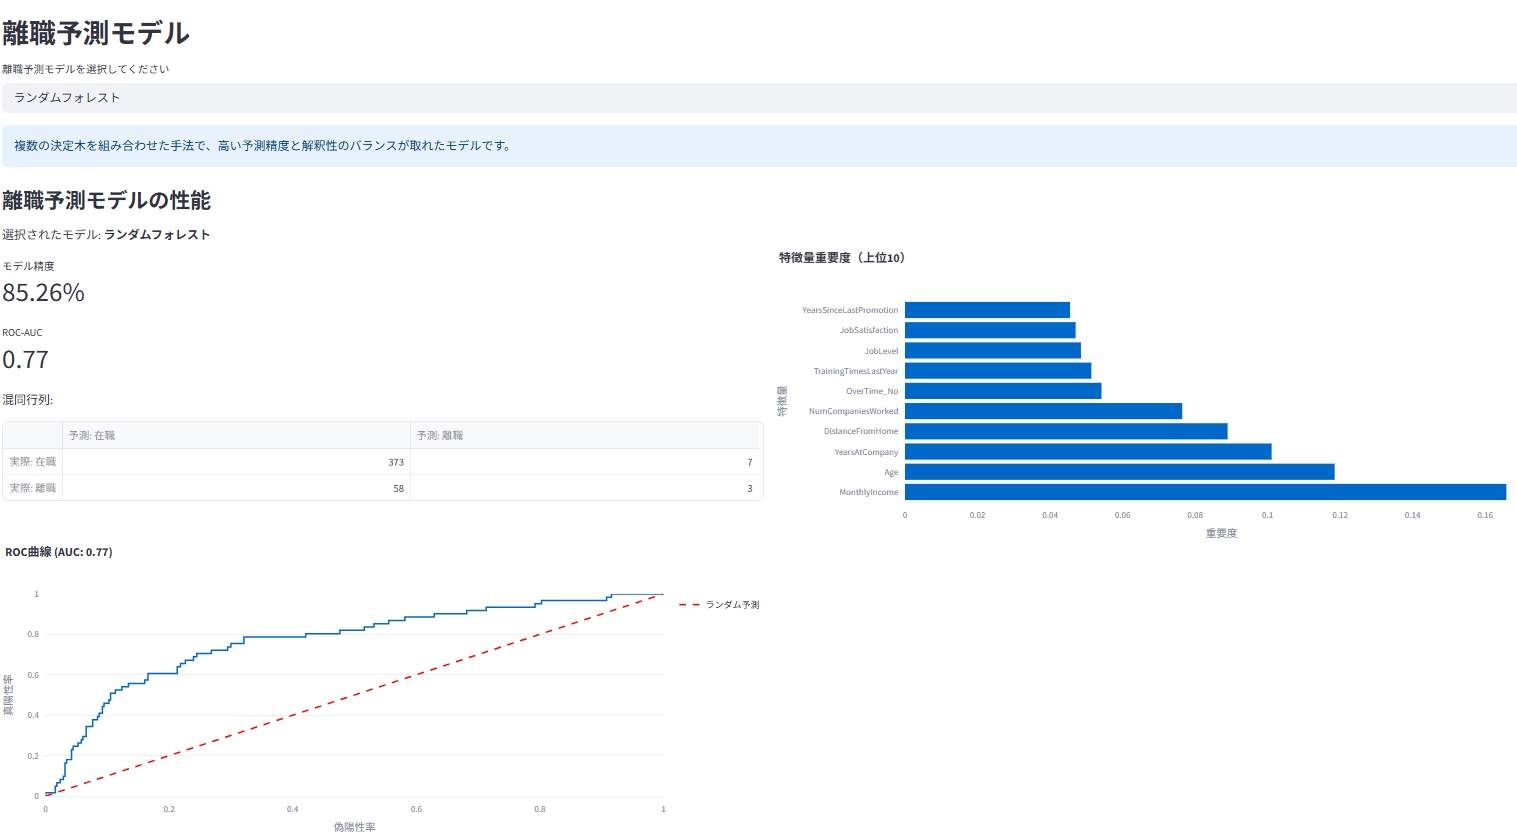The image size is (1517, 840).
Task: Click the blue info box about decision trees
Action: [759, 146]
